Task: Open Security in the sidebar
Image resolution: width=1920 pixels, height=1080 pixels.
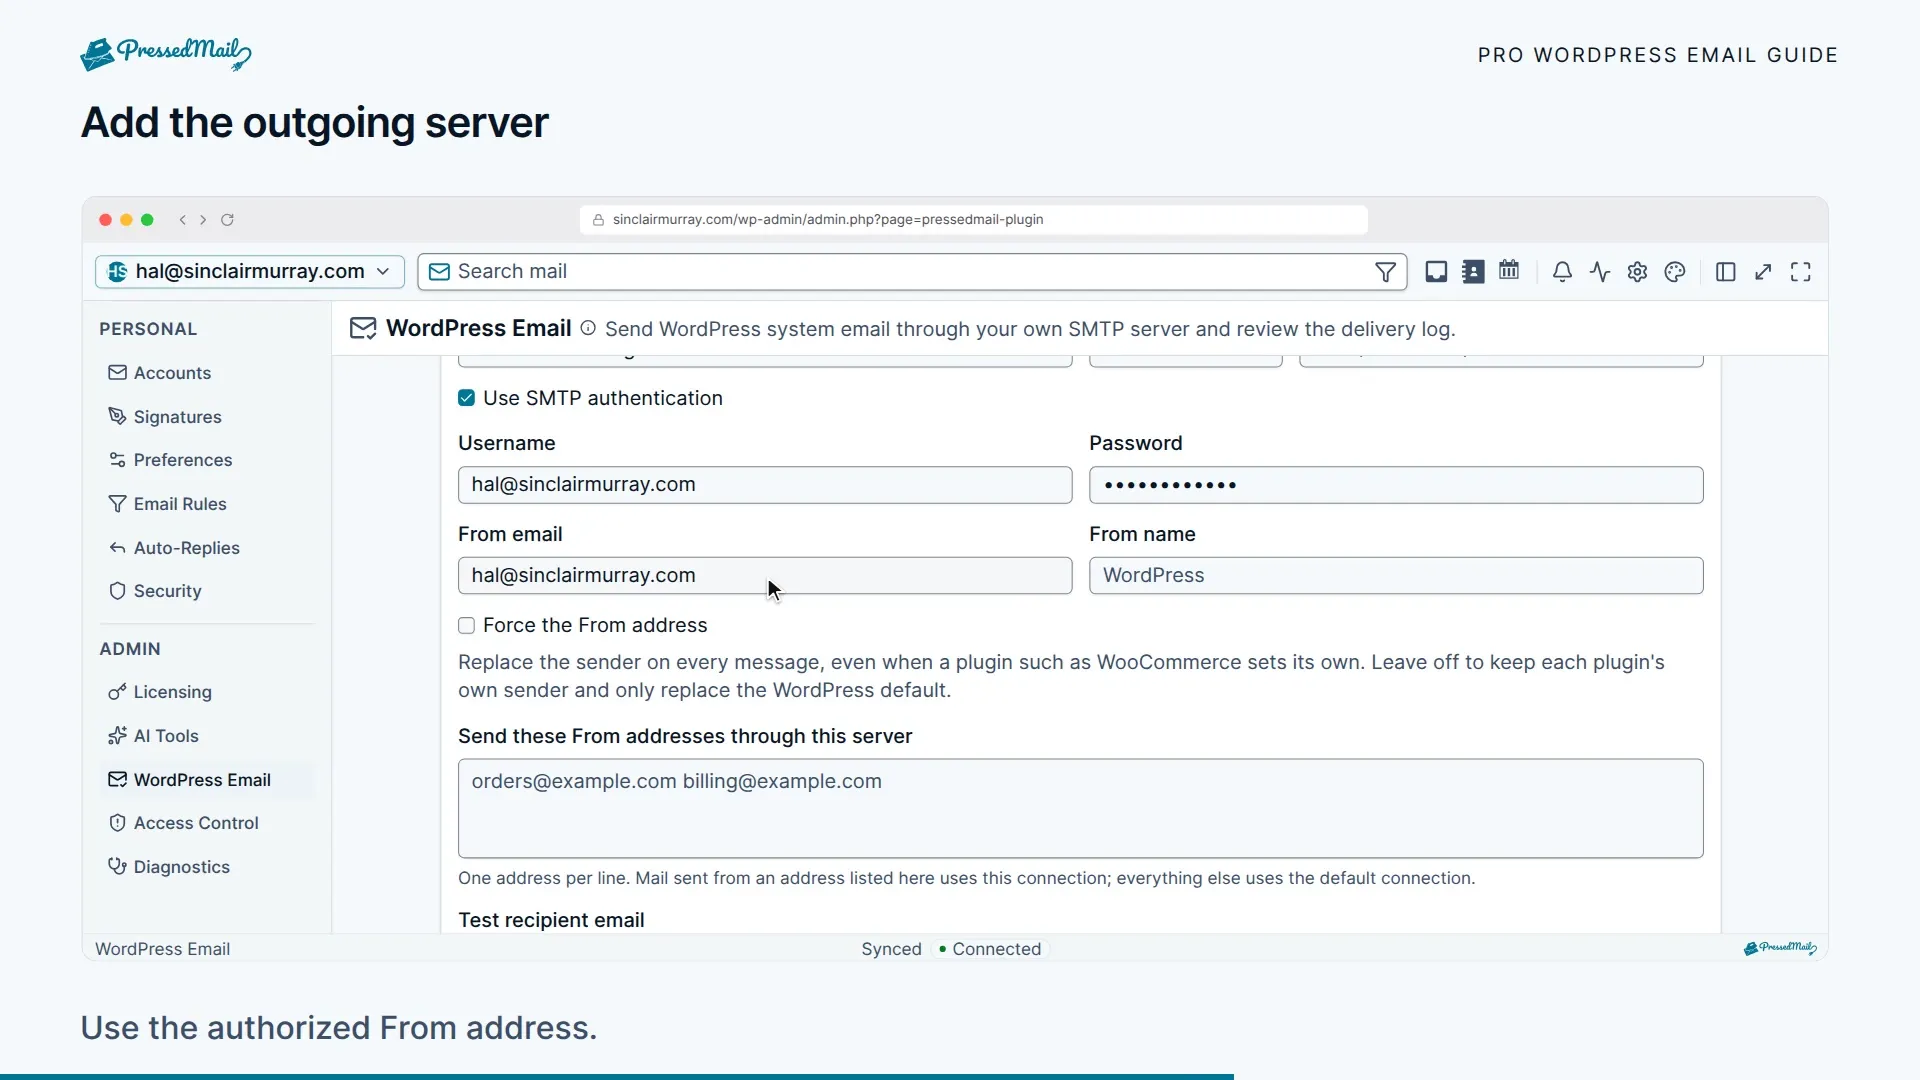Action: click(207, 591)
